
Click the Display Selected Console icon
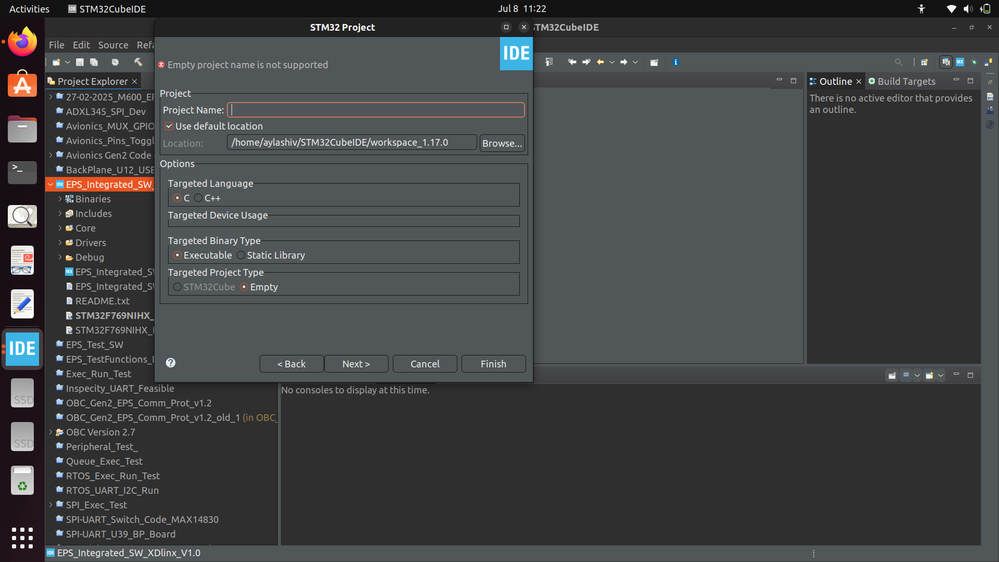[x=906, y=375]
